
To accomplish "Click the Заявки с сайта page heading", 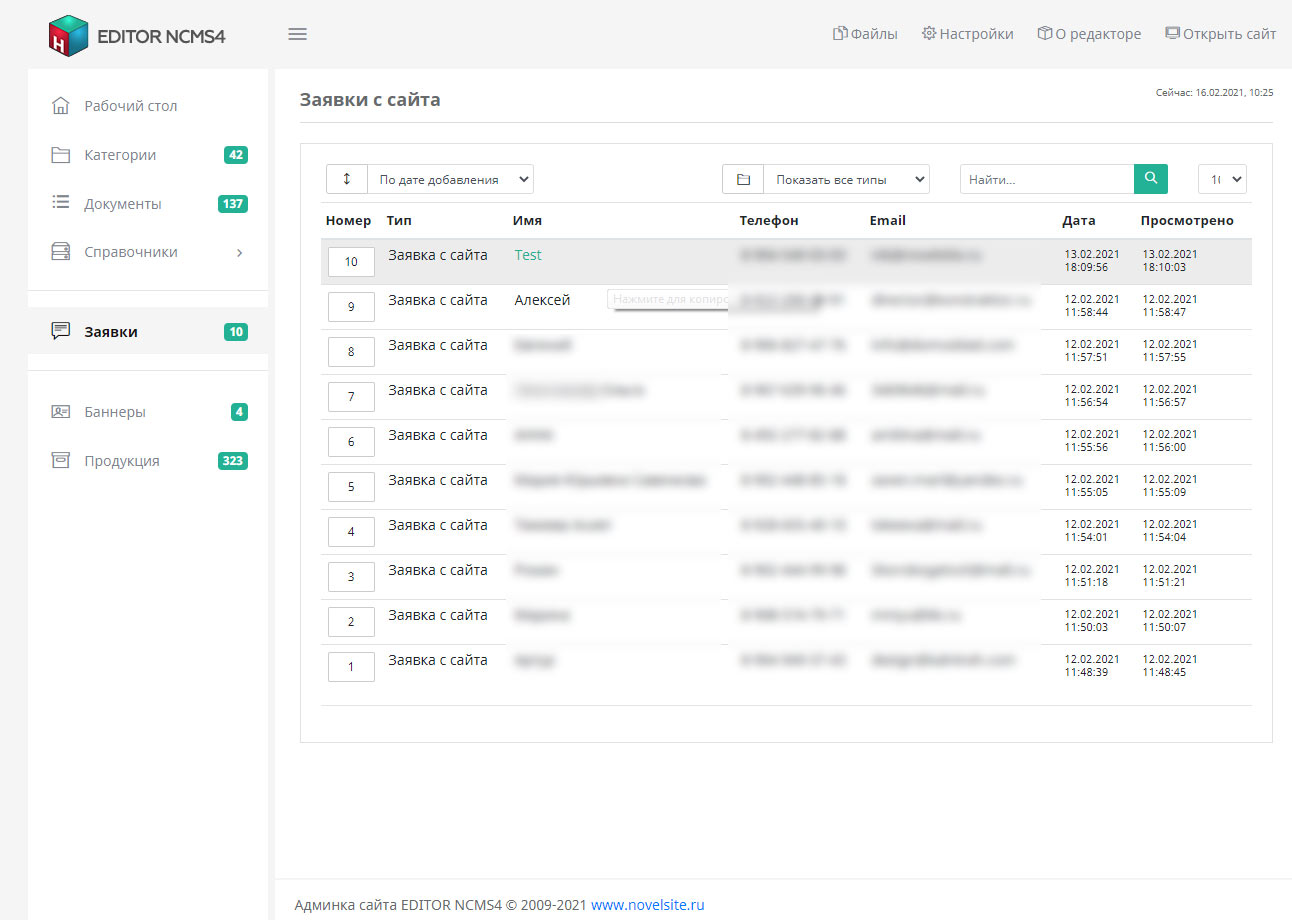I will click(x=370, y=100).
